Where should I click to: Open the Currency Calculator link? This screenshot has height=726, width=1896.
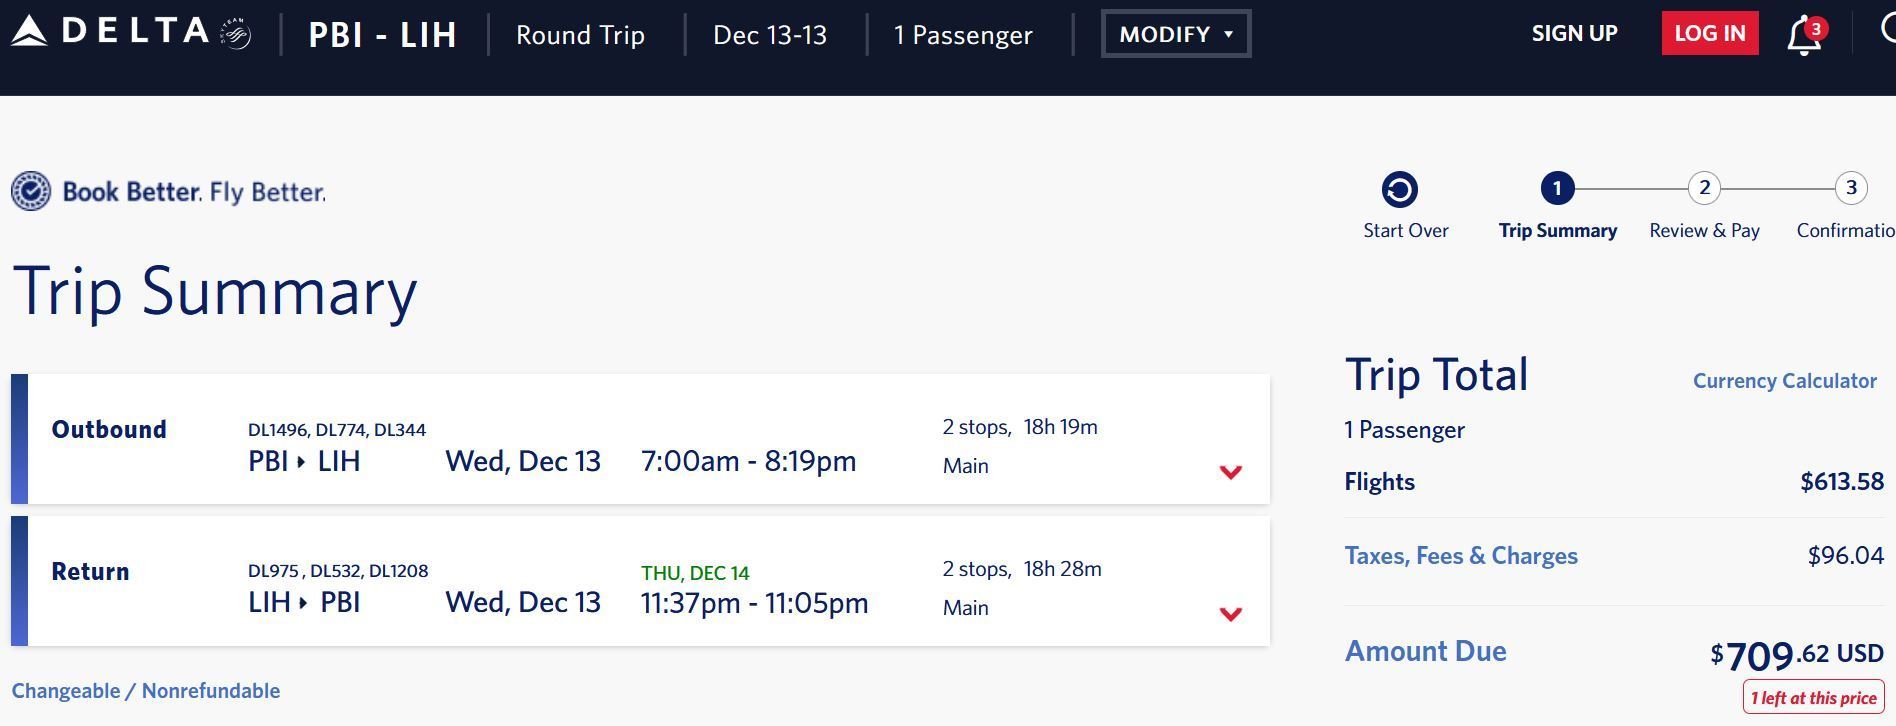(x=1785, y=381)
